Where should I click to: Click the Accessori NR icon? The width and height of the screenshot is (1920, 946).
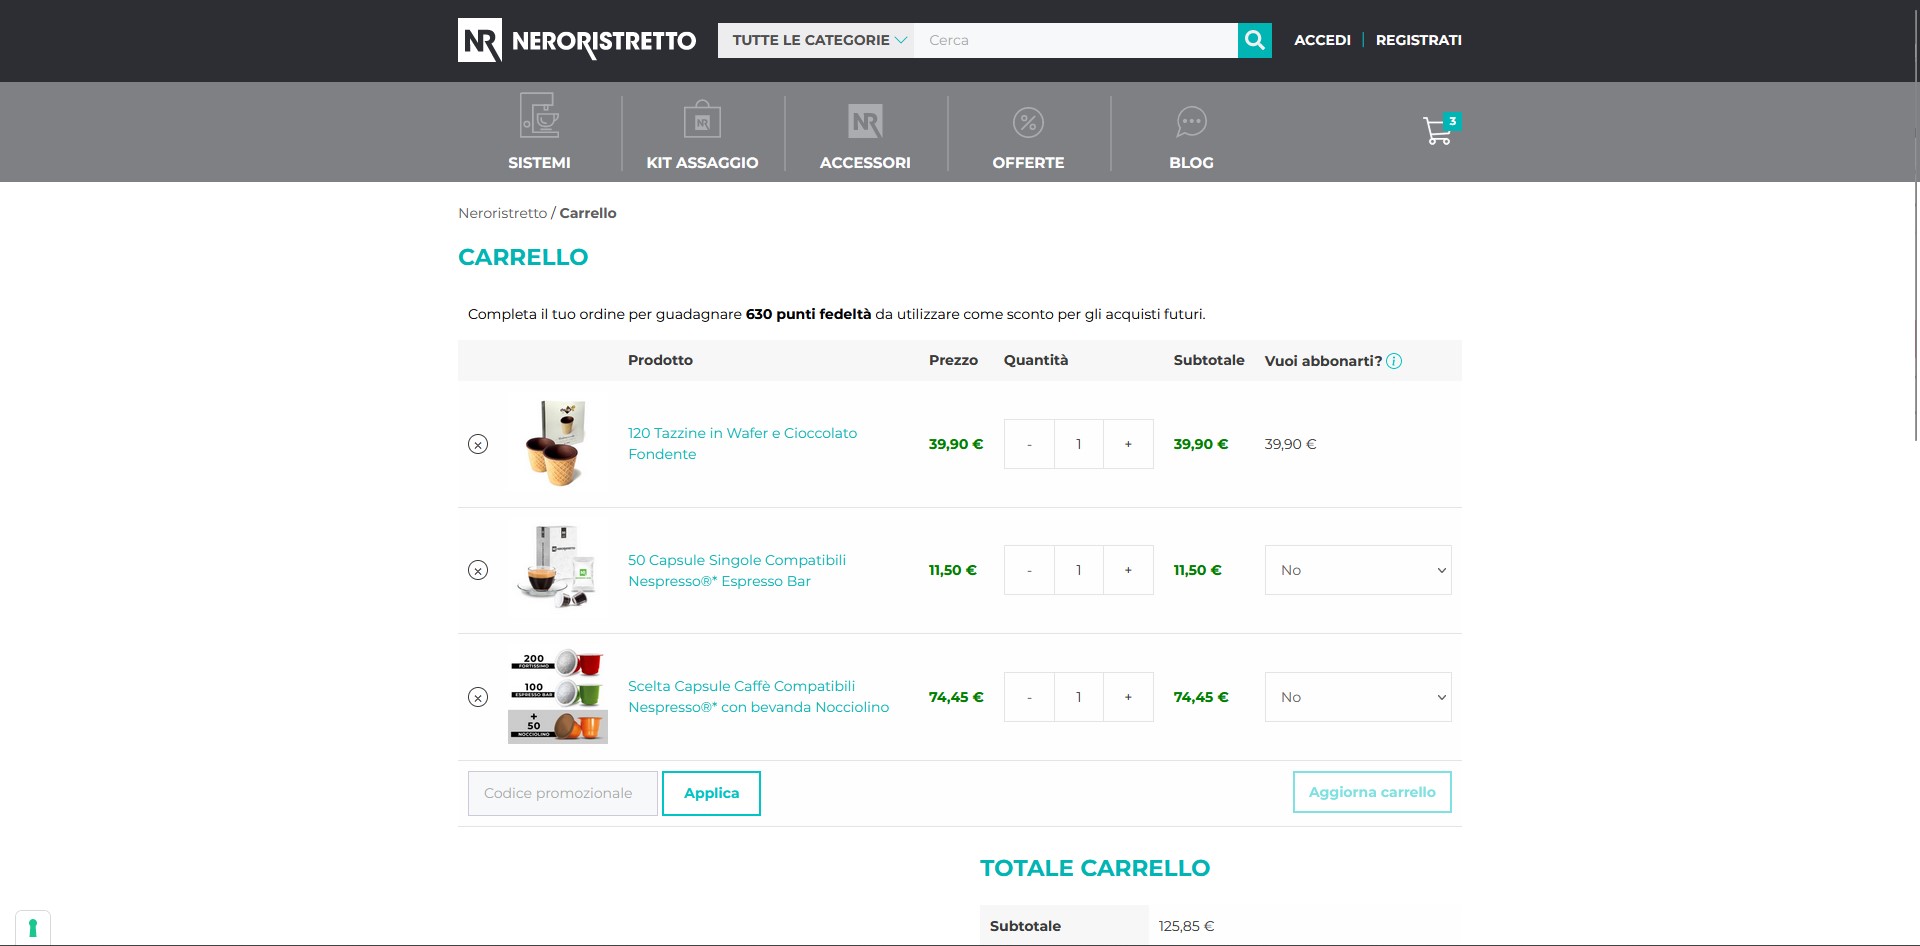click(865, 122)
